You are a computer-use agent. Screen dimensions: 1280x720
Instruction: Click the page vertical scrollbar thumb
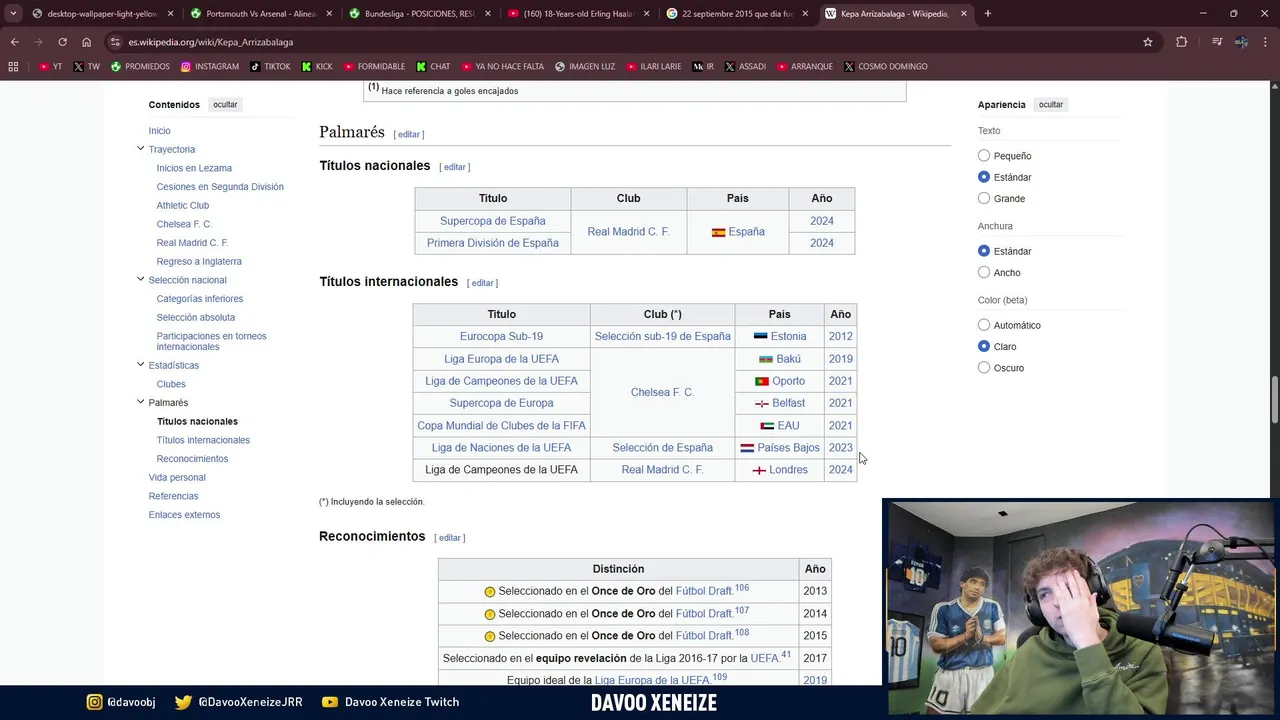1274,400
